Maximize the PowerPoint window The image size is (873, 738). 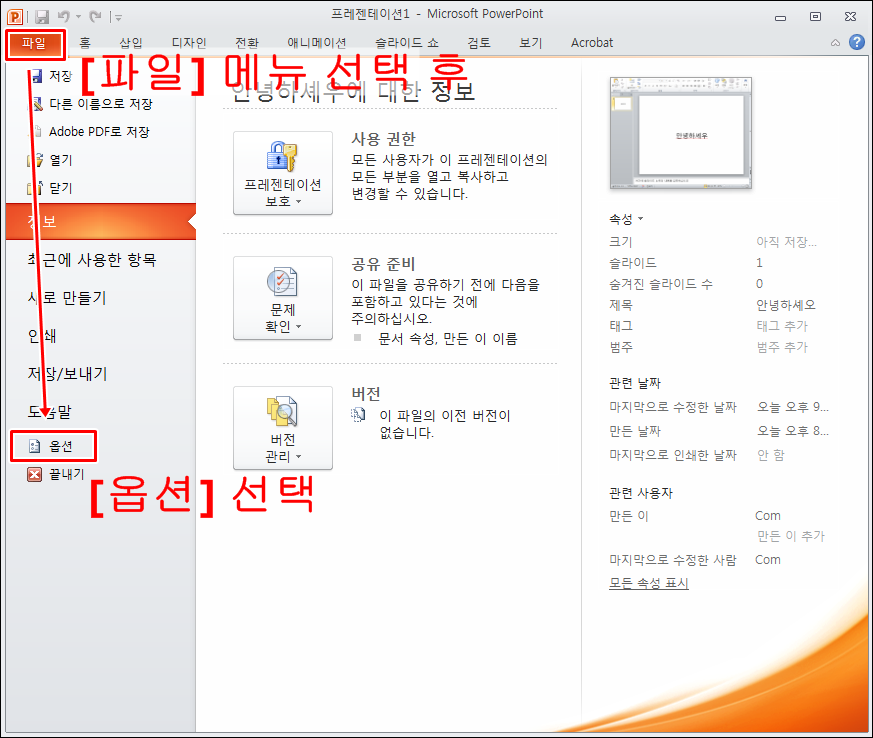[x=815, y=17]
